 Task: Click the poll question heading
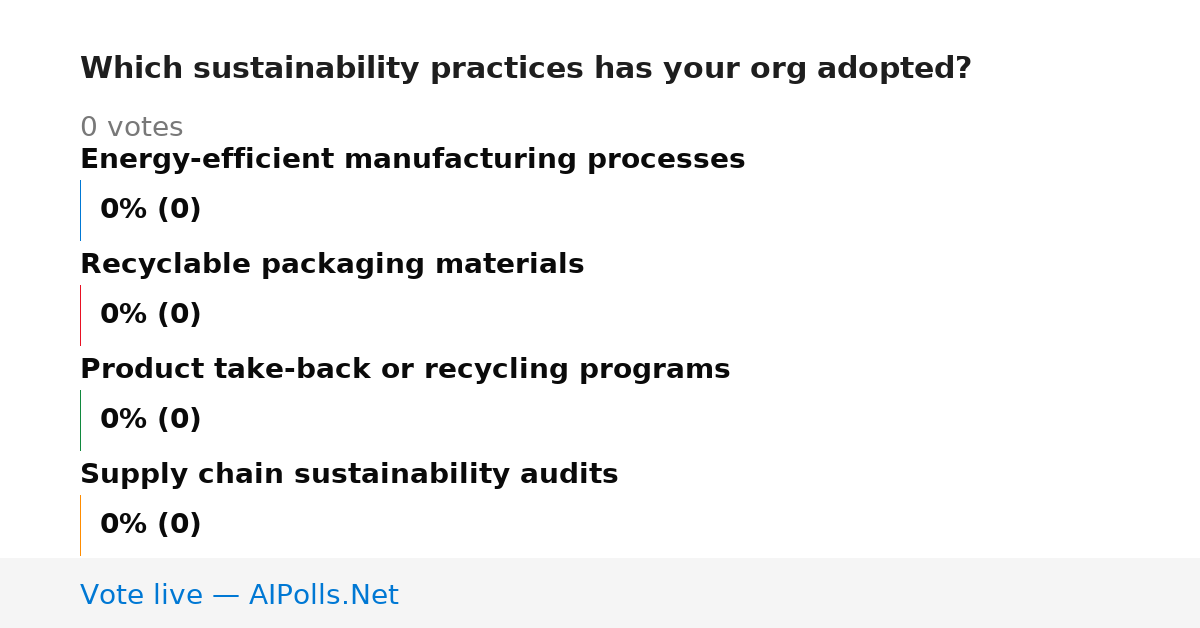point(526,69)
